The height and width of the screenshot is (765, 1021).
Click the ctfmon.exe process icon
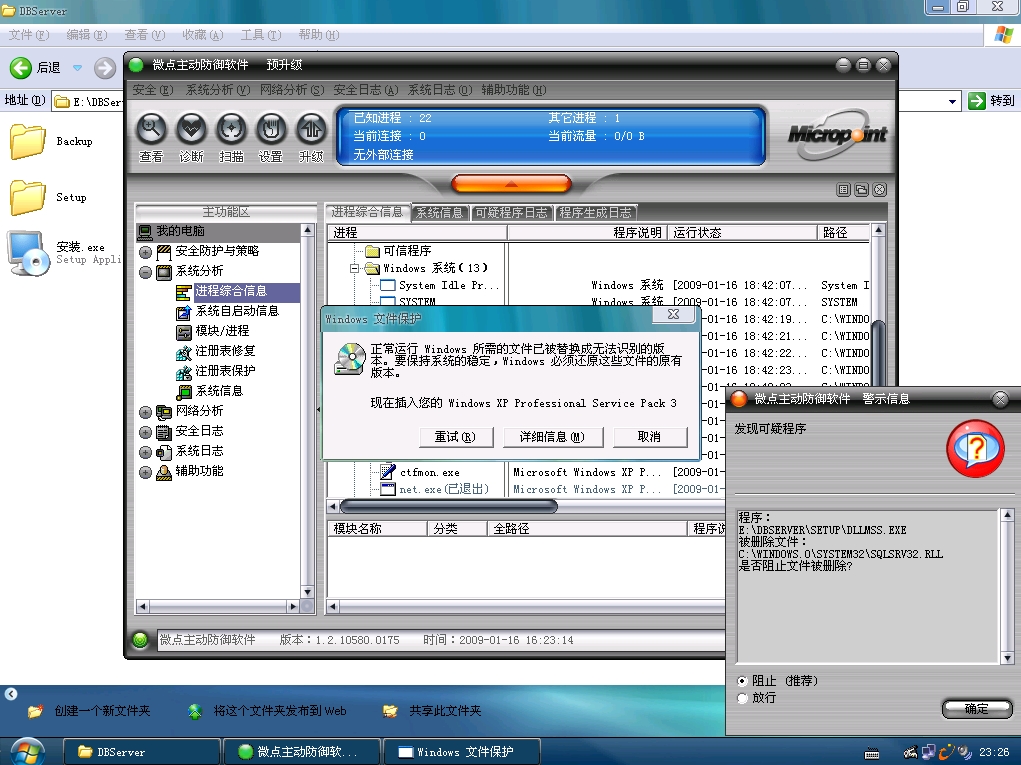pyautogui.click(x=388, y=471)
